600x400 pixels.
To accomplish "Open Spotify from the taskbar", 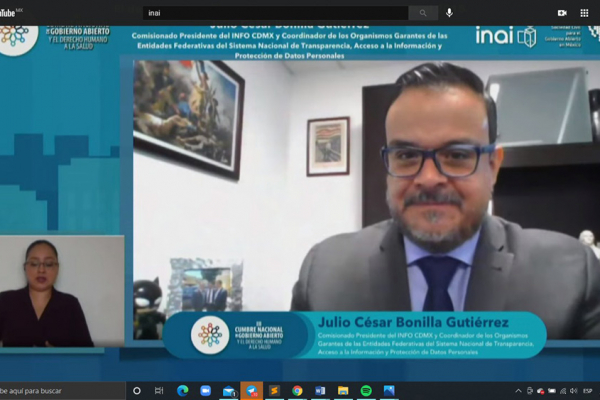I will click(366, 391).
